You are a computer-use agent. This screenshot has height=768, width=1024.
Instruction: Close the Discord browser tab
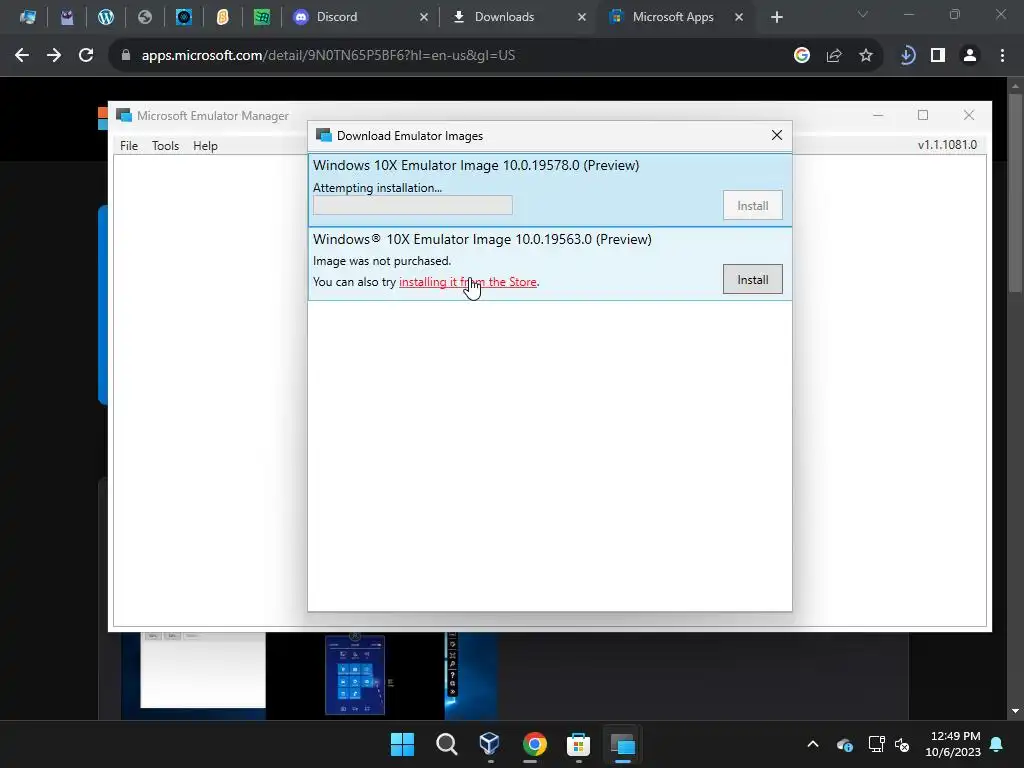(x=424, y=17)
